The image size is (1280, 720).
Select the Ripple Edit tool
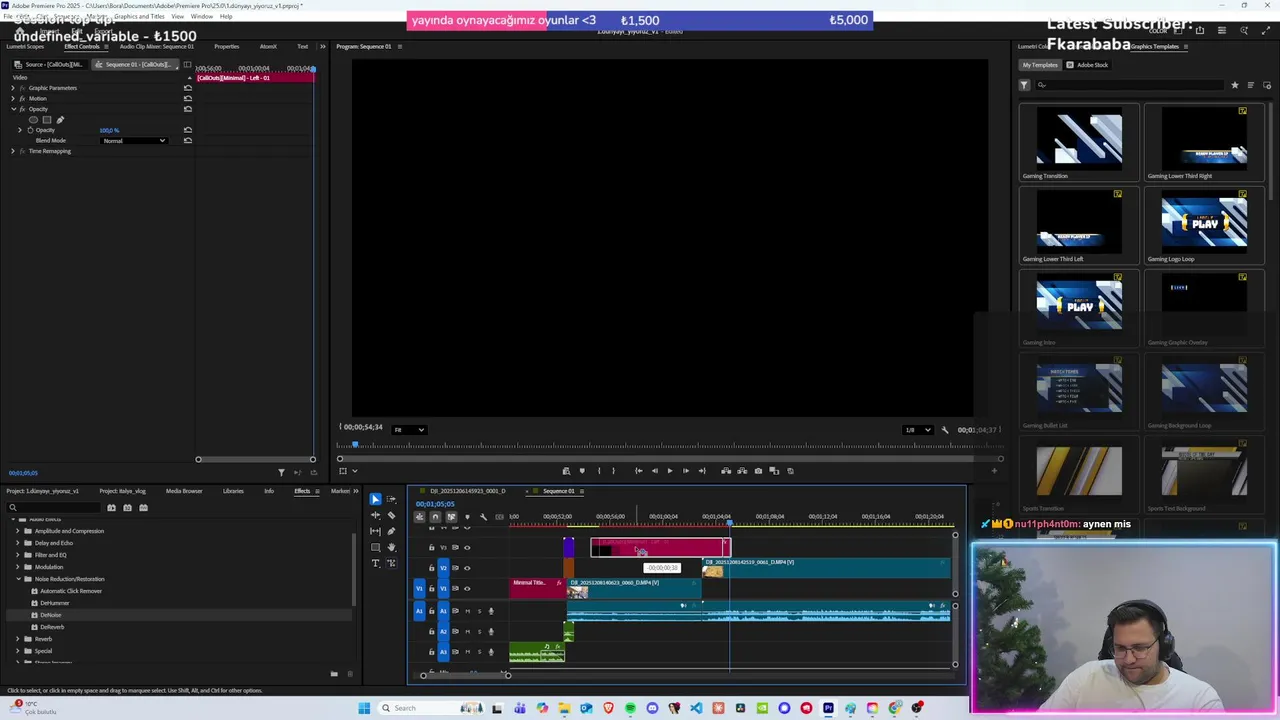pyautogui.click(x=375, y=515)
